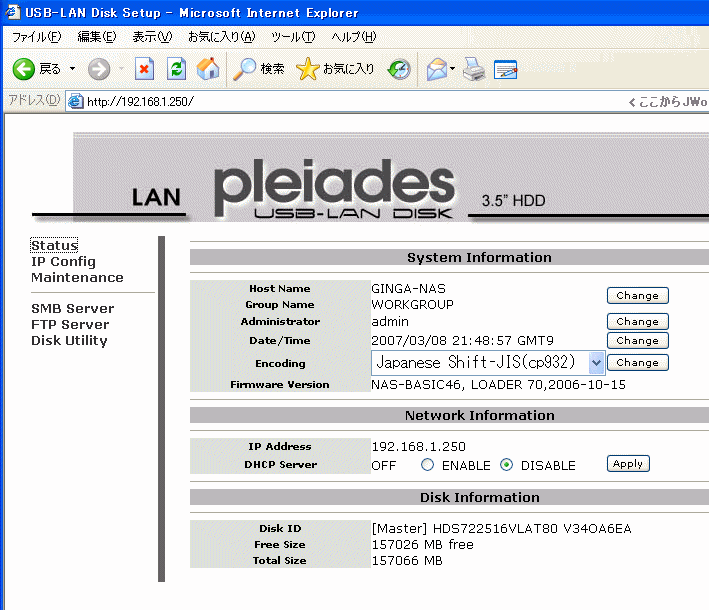Open the Mail dropdown arrow

click(x=453, y=69)
